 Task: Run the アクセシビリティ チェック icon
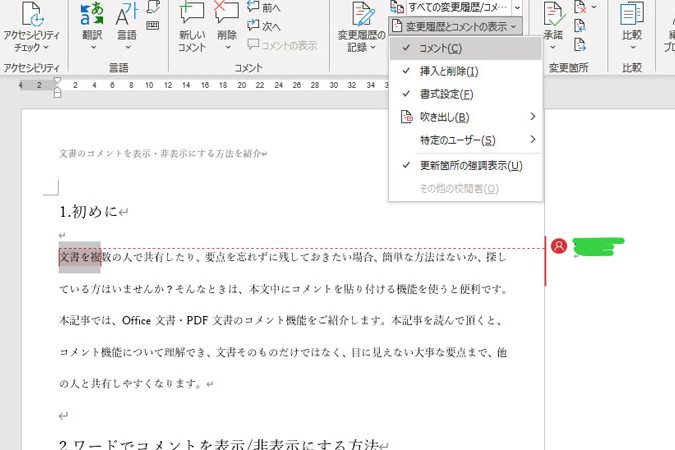(33, 14)
